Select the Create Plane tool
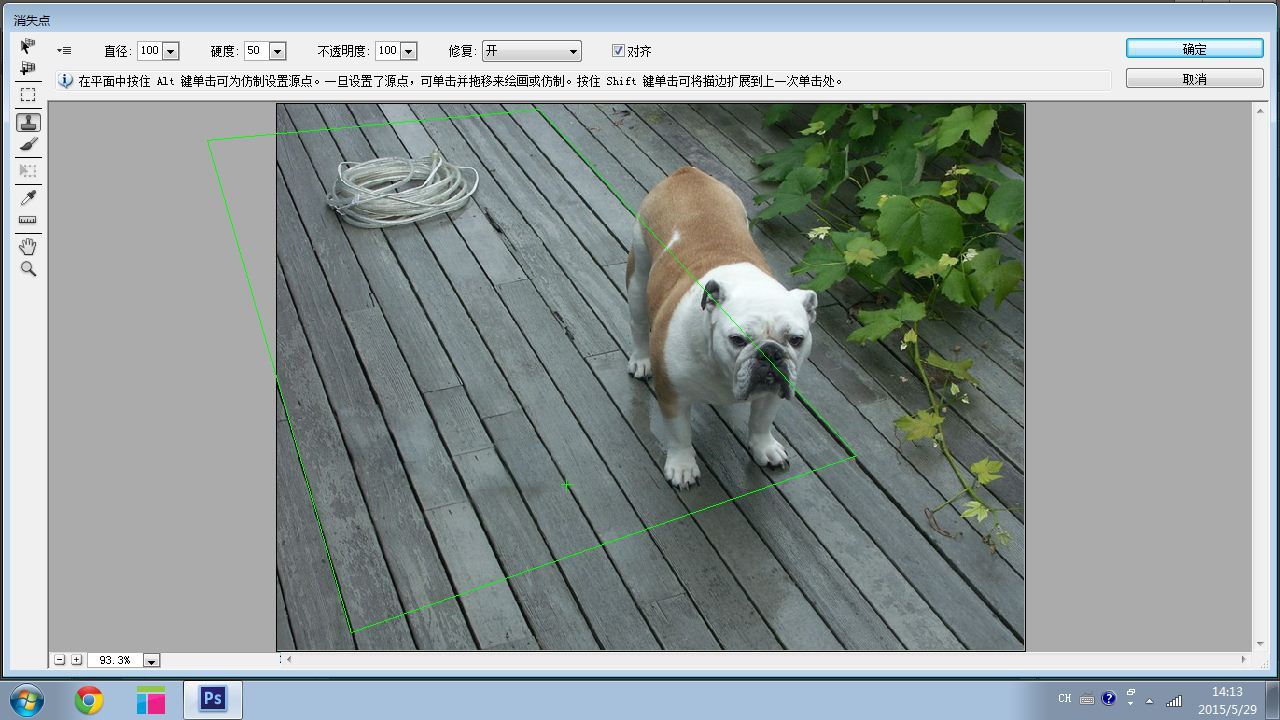 (x=28, y=69)
